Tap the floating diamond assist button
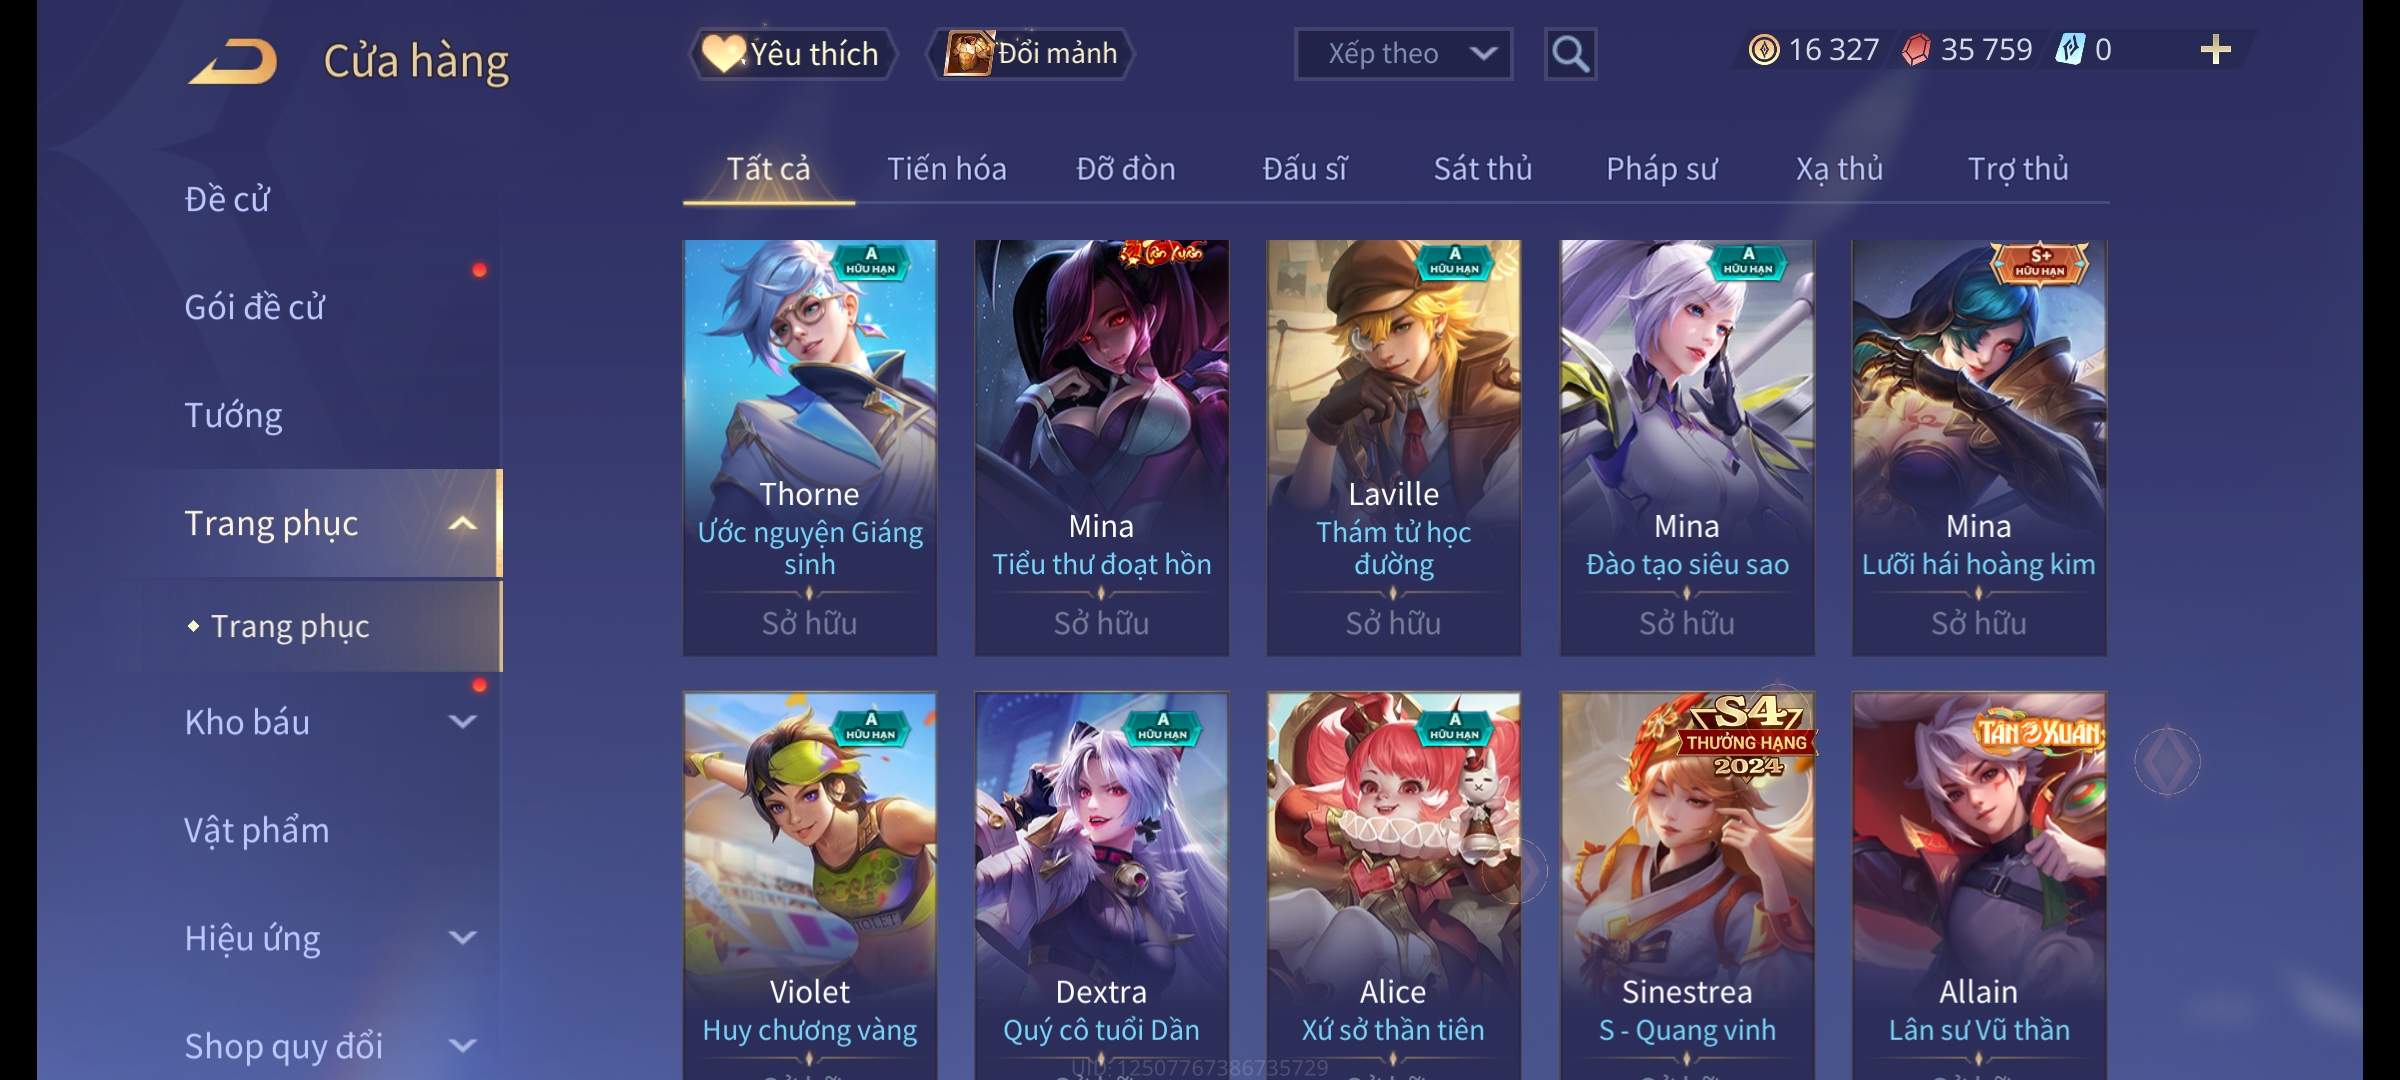 (2167, 761)
